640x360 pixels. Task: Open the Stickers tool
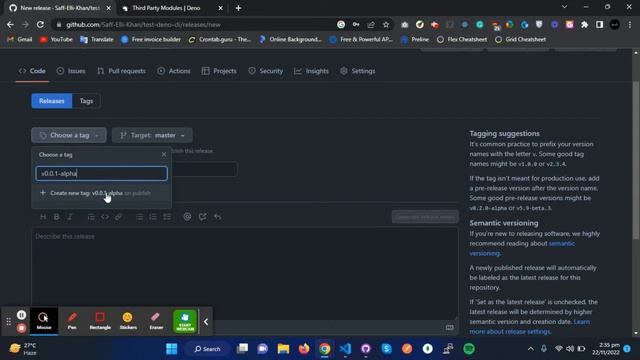pyautogui.click(x=128, y=321)
